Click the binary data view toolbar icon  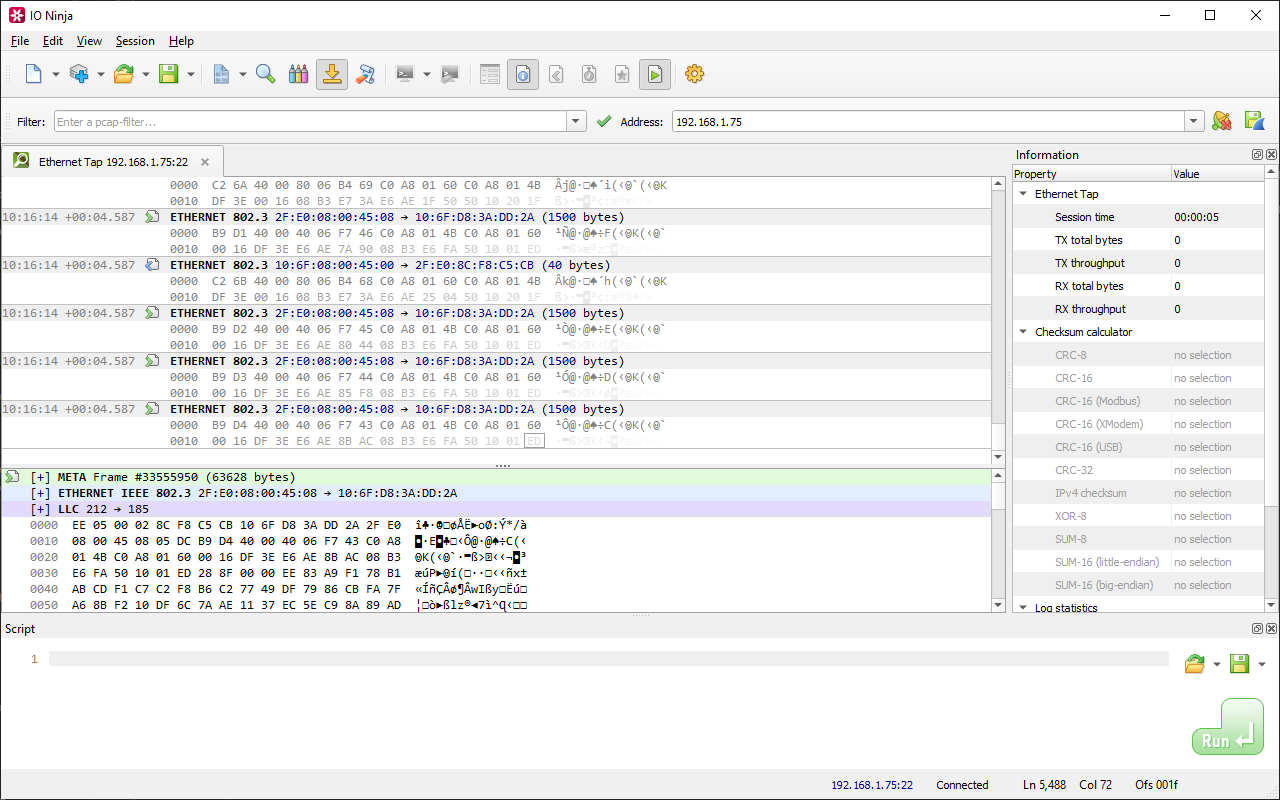click(221, 74)
